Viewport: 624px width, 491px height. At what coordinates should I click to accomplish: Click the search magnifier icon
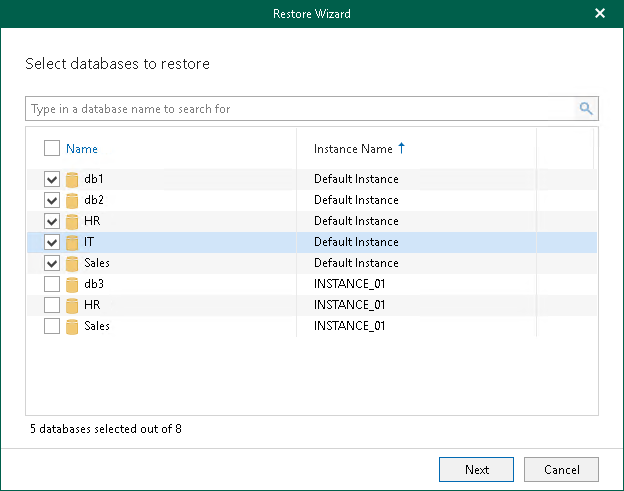click(586, 109)
